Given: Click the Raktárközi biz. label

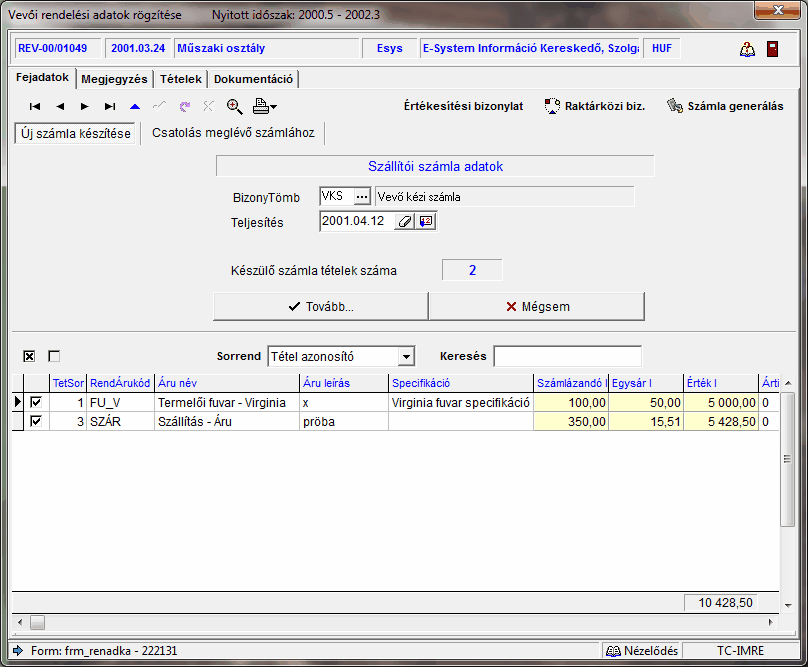Looking at the screenshot, I should (605, 106).
